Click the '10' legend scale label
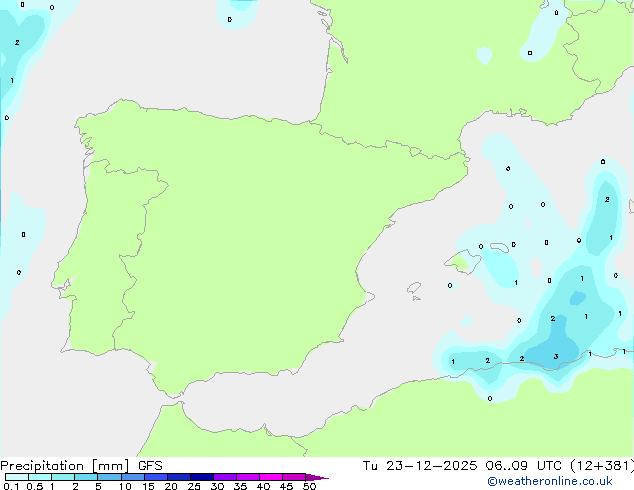Screen dimensions: 634x490 coord(125,486)
